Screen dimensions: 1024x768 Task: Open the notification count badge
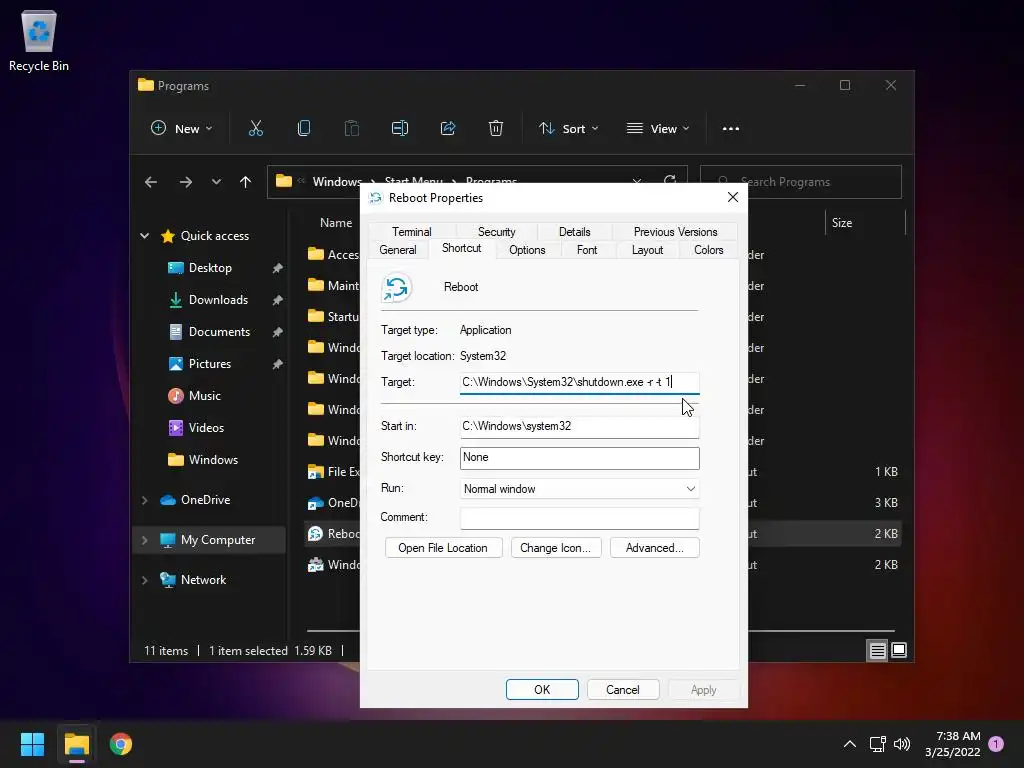click(996, 744)
